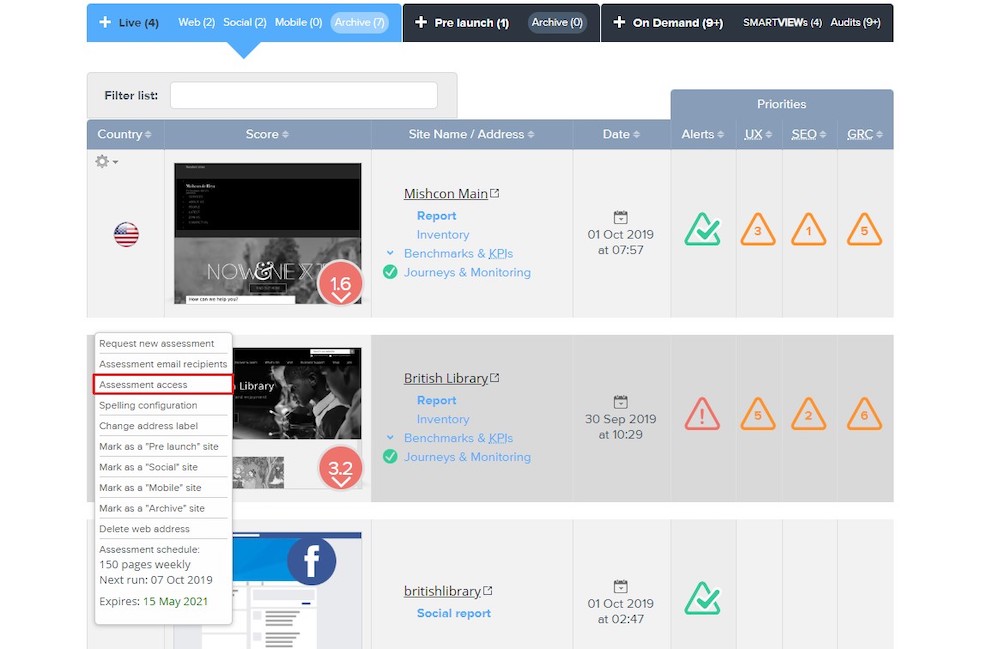Click the plus icon on the Pre launch tab
Viewport: 983px width, 649px height.
[421, 23]
